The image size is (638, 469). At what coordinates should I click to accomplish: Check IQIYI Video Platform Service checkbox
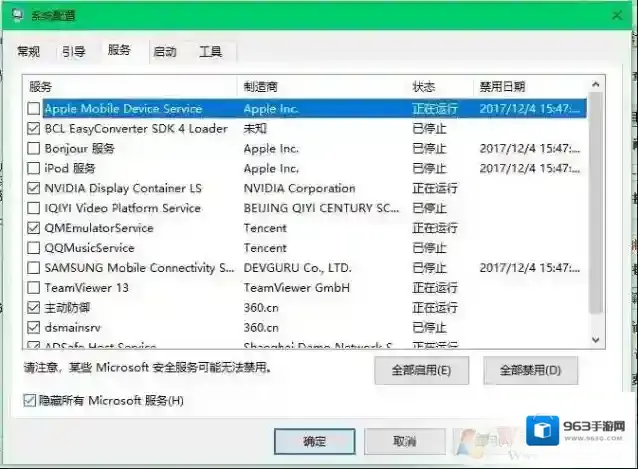click(33, 208)
